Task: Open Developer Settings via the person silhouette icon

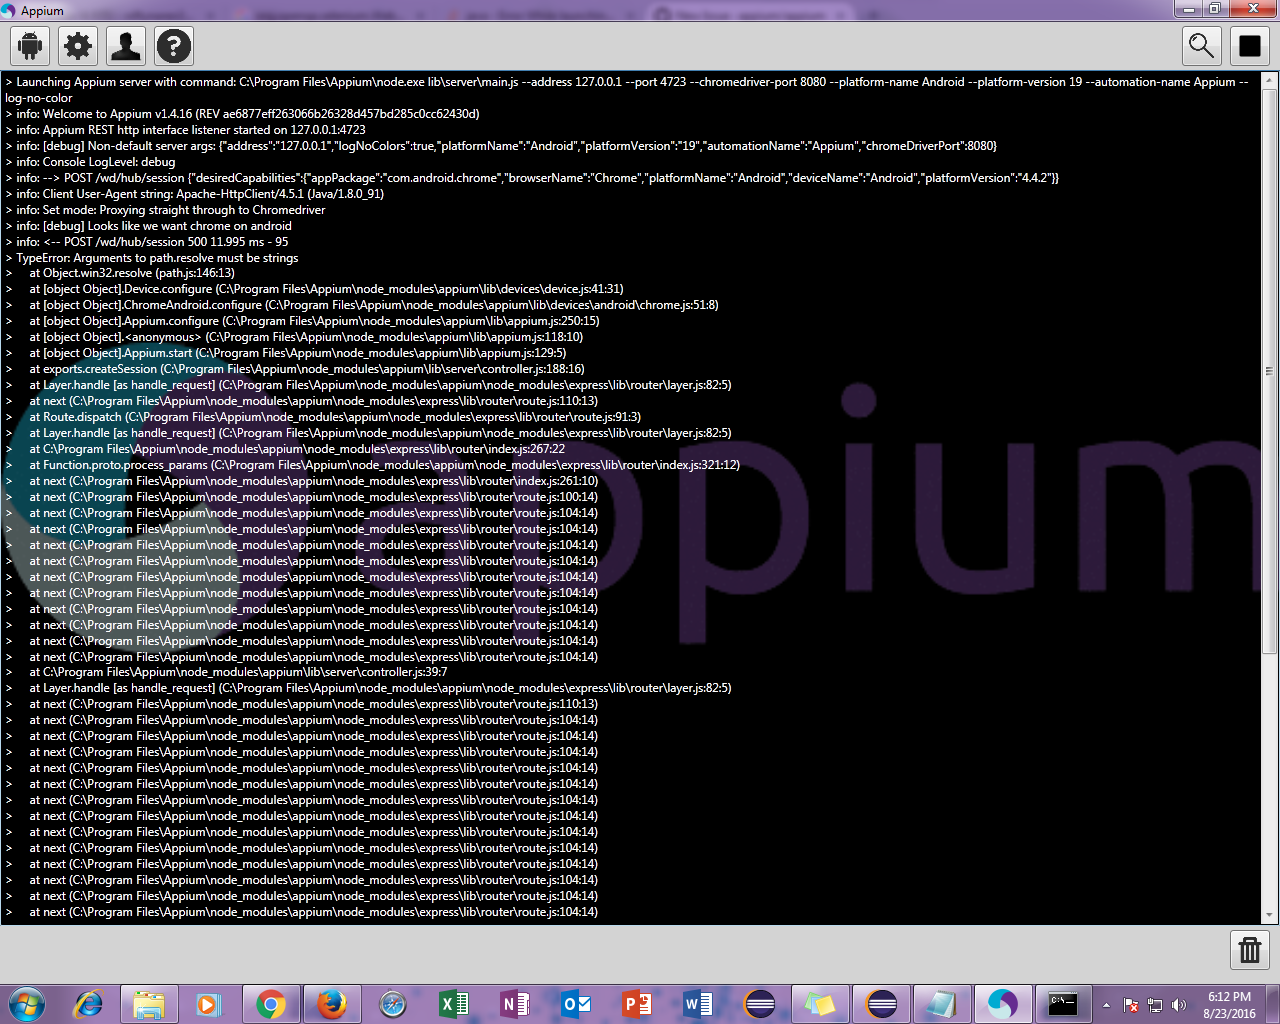Action: coord(126,46)
